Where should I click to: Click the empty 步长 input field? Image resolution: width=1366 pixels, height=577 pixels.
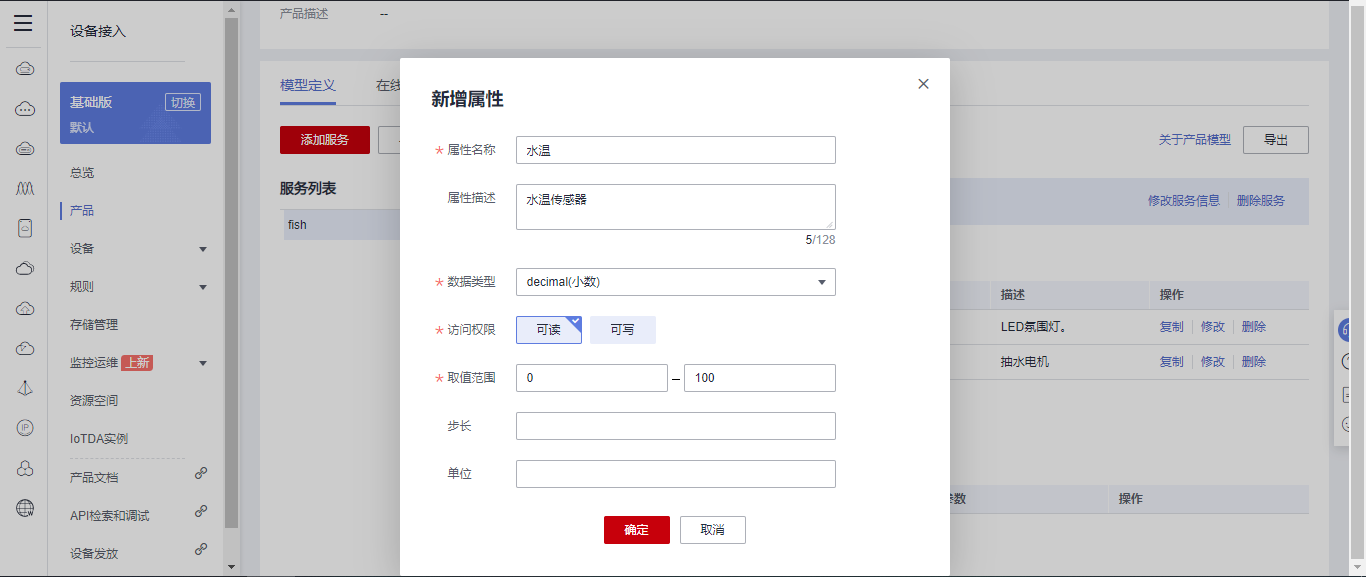676,426
